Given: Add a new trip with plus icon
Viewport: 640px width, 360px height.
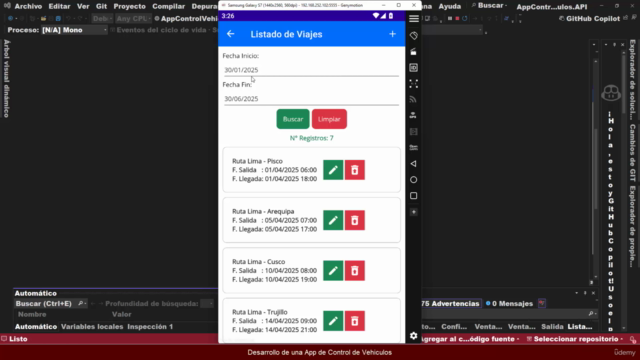Looking at the screenshot, I should (392, 34).
